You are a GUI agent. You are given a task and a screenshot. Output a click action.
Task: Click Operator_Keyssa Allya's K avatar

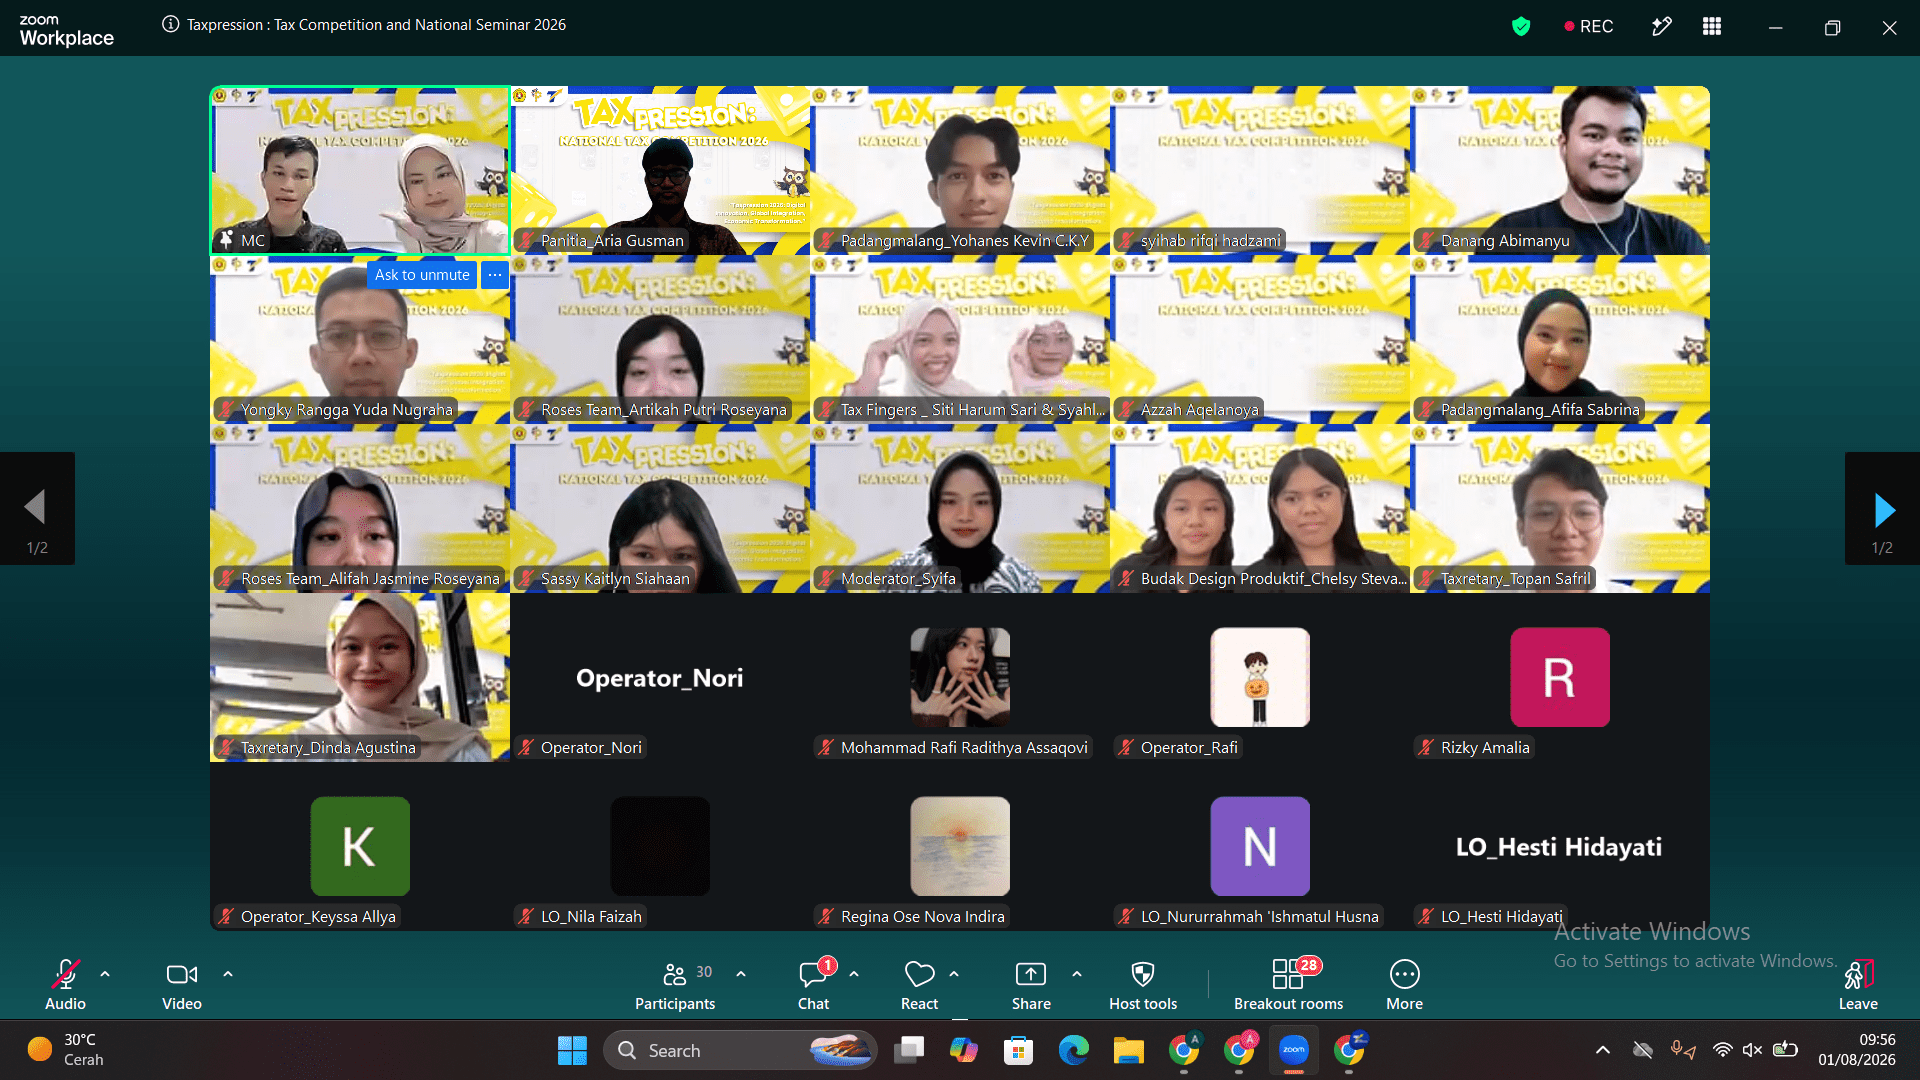tap(360, 846)
